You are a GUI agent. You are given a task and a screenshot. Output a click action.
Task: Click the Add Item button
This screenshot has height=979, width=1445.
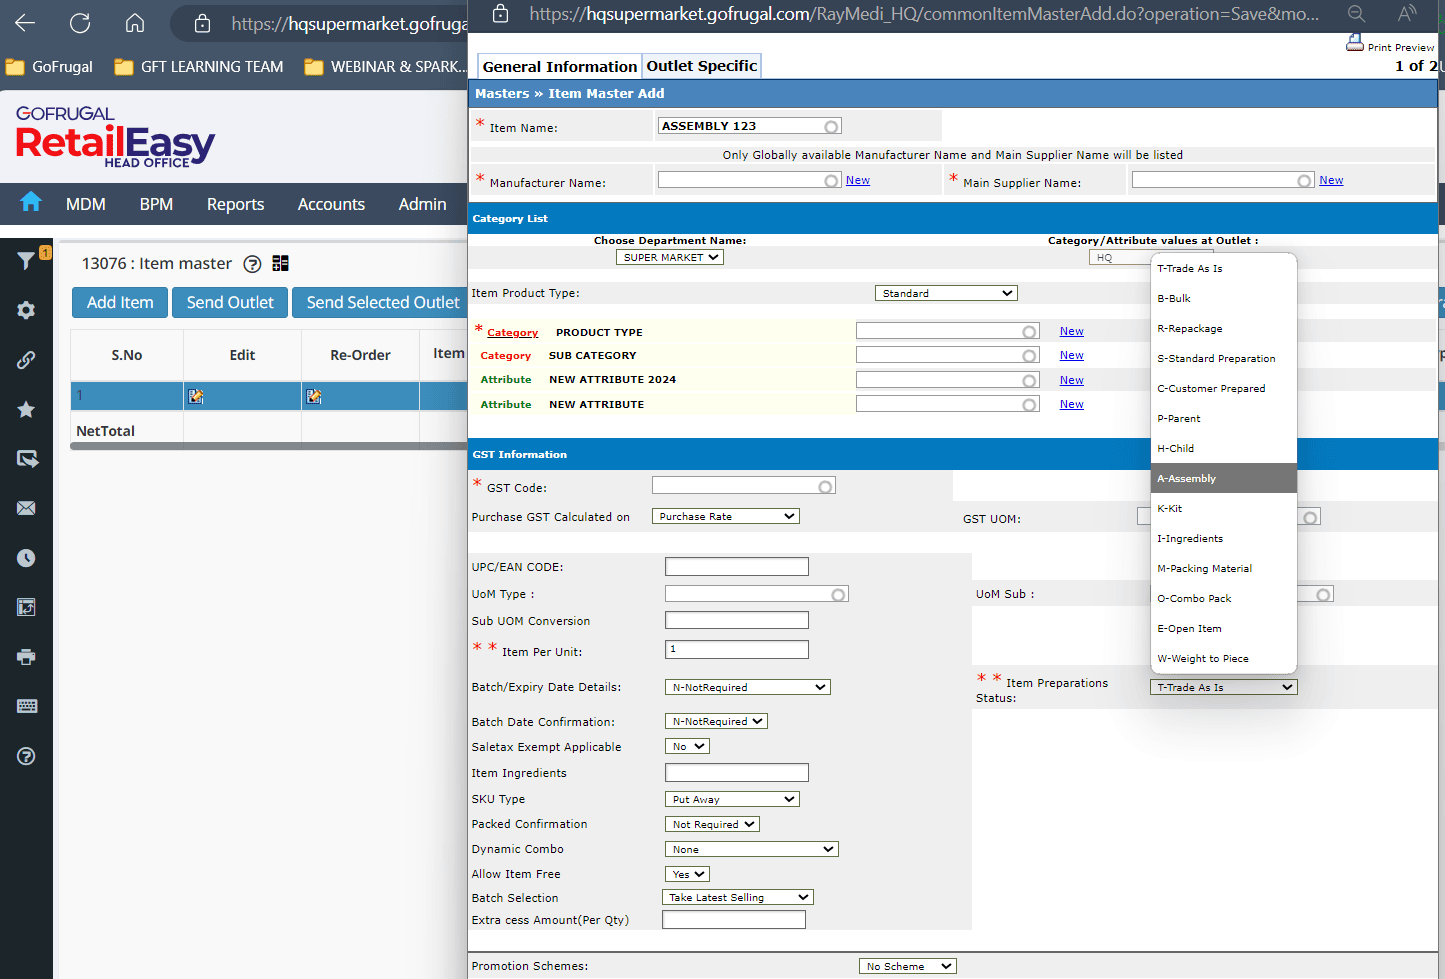click(120, 302)
